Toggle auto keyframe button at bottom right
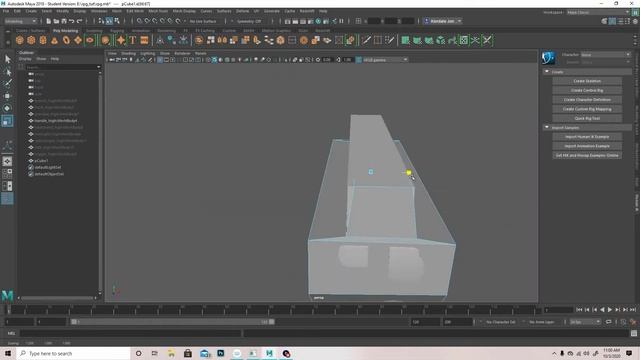 [x=623, y=322]
